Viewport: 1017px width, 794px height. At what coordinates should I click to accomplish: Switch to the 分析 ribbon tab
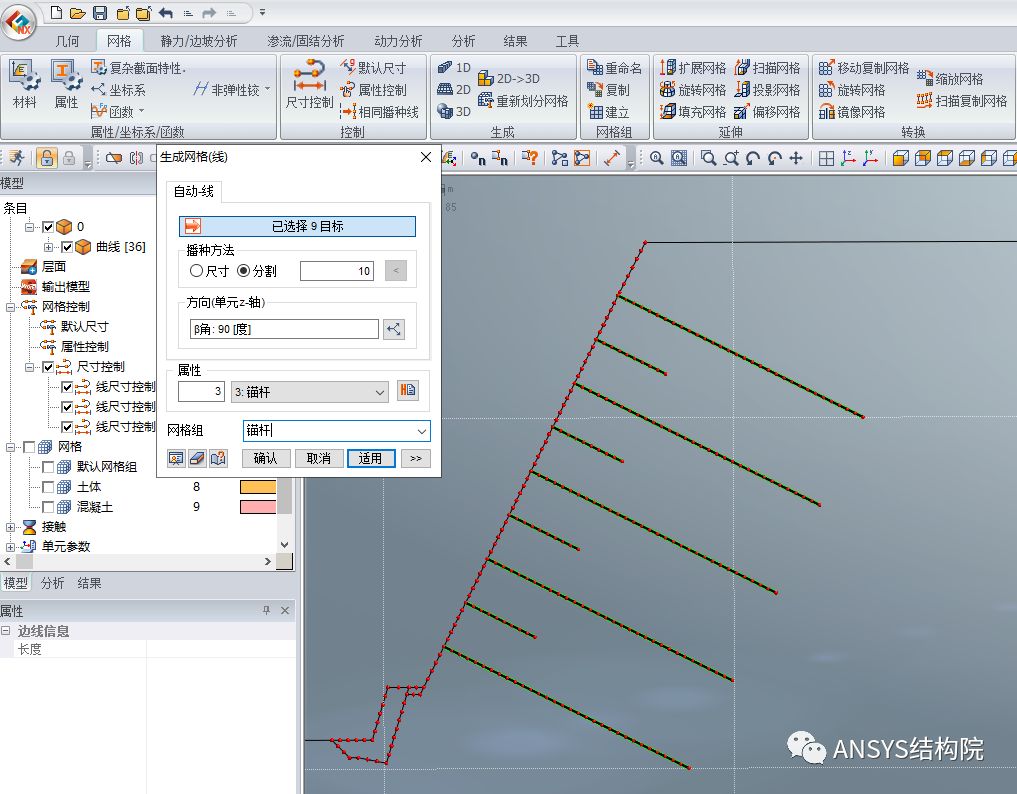click(x=461, y=40)
